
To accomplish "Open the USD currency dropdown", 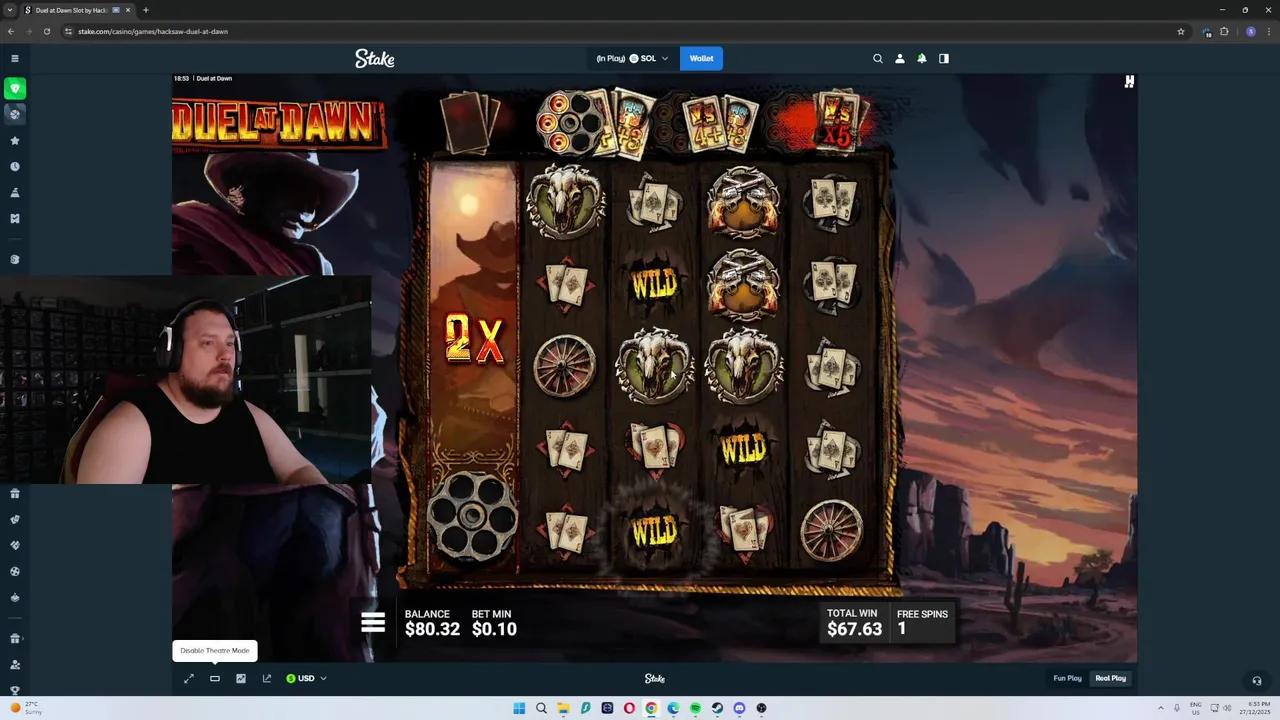I will tap(306, 678).
